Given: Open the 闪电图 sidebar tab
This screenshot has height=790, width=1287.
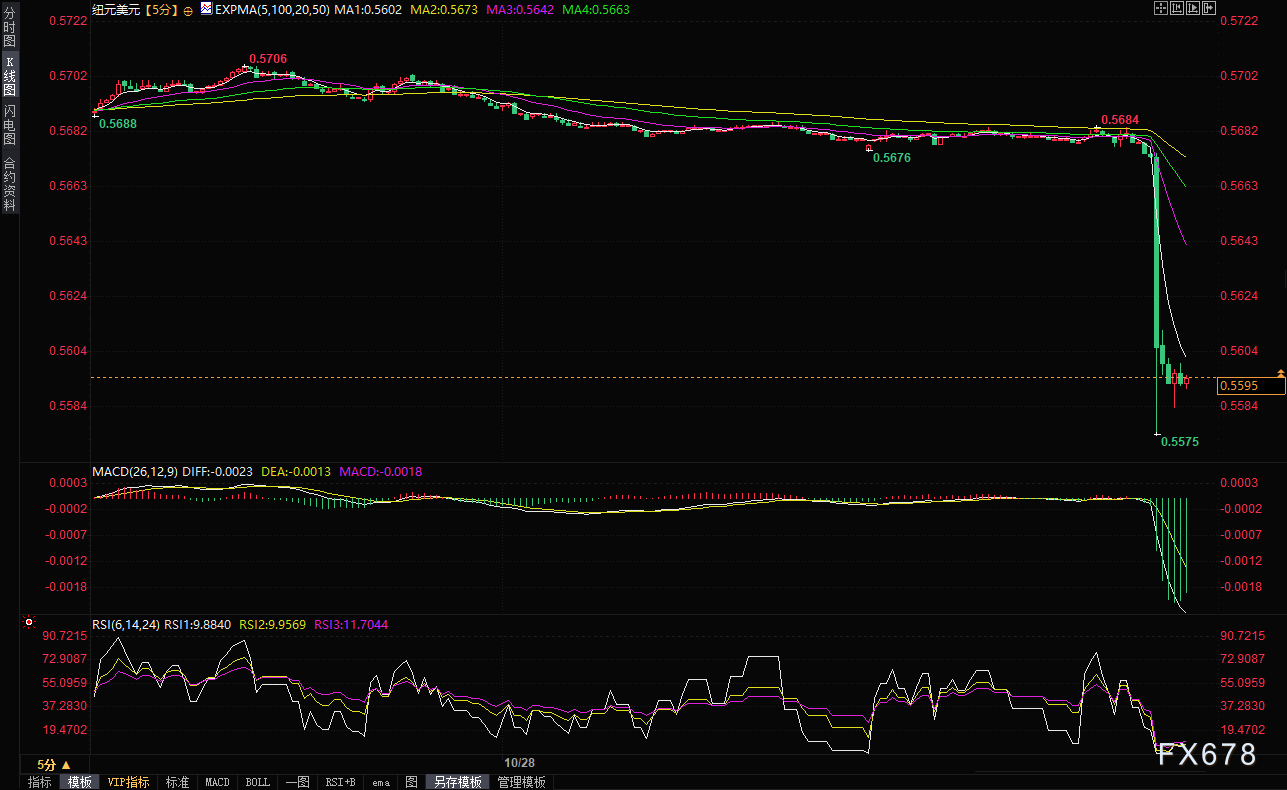Looking at the screenshot, I should pos(9,125).
